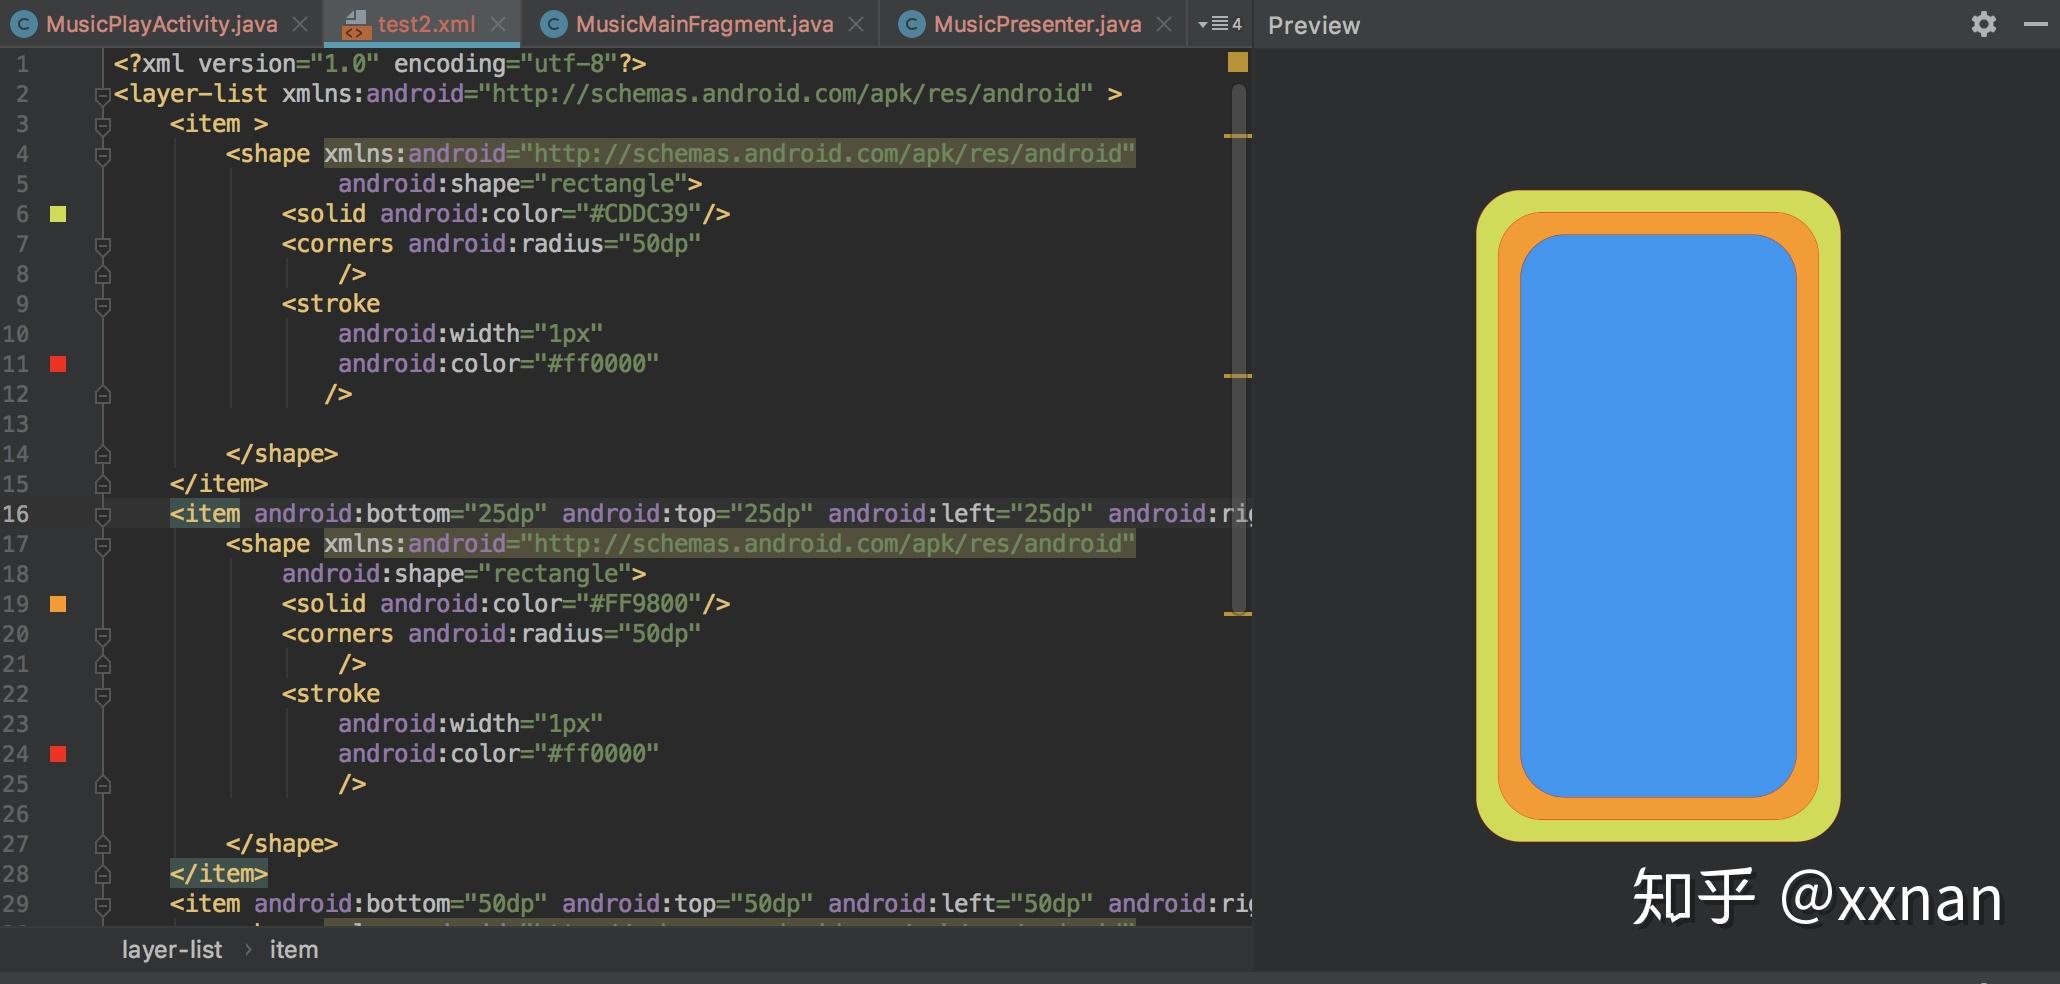Click layer-list in the breadcrumb bar
Viewport: 2060px width, 984px height.
(171, 950)
